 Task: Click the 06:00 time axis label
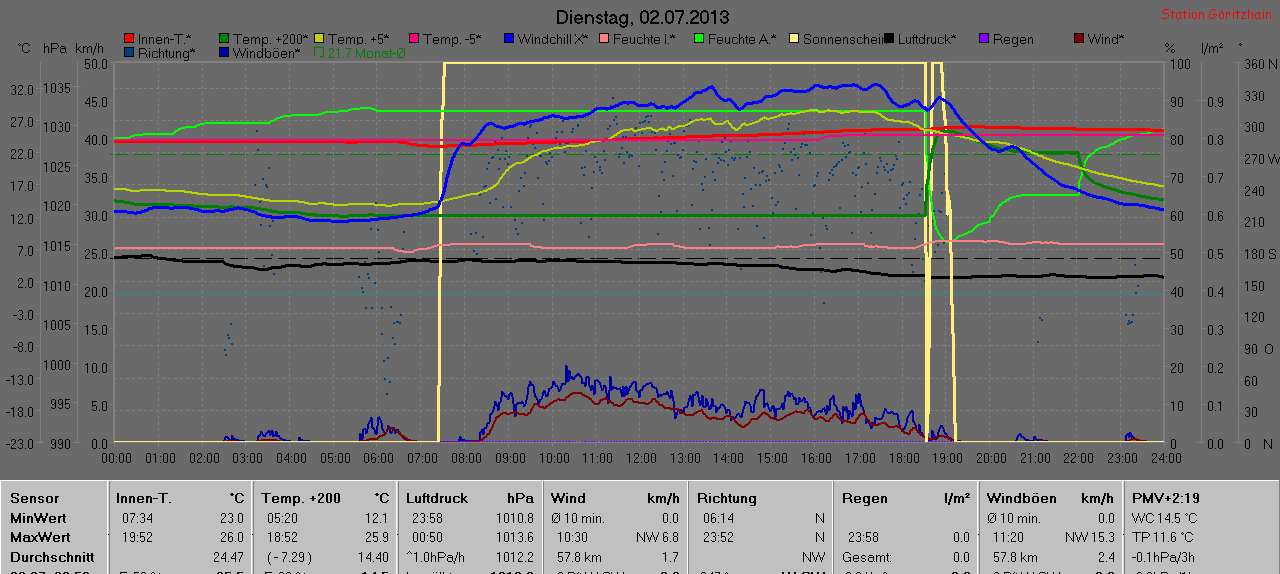click(379, 457)
